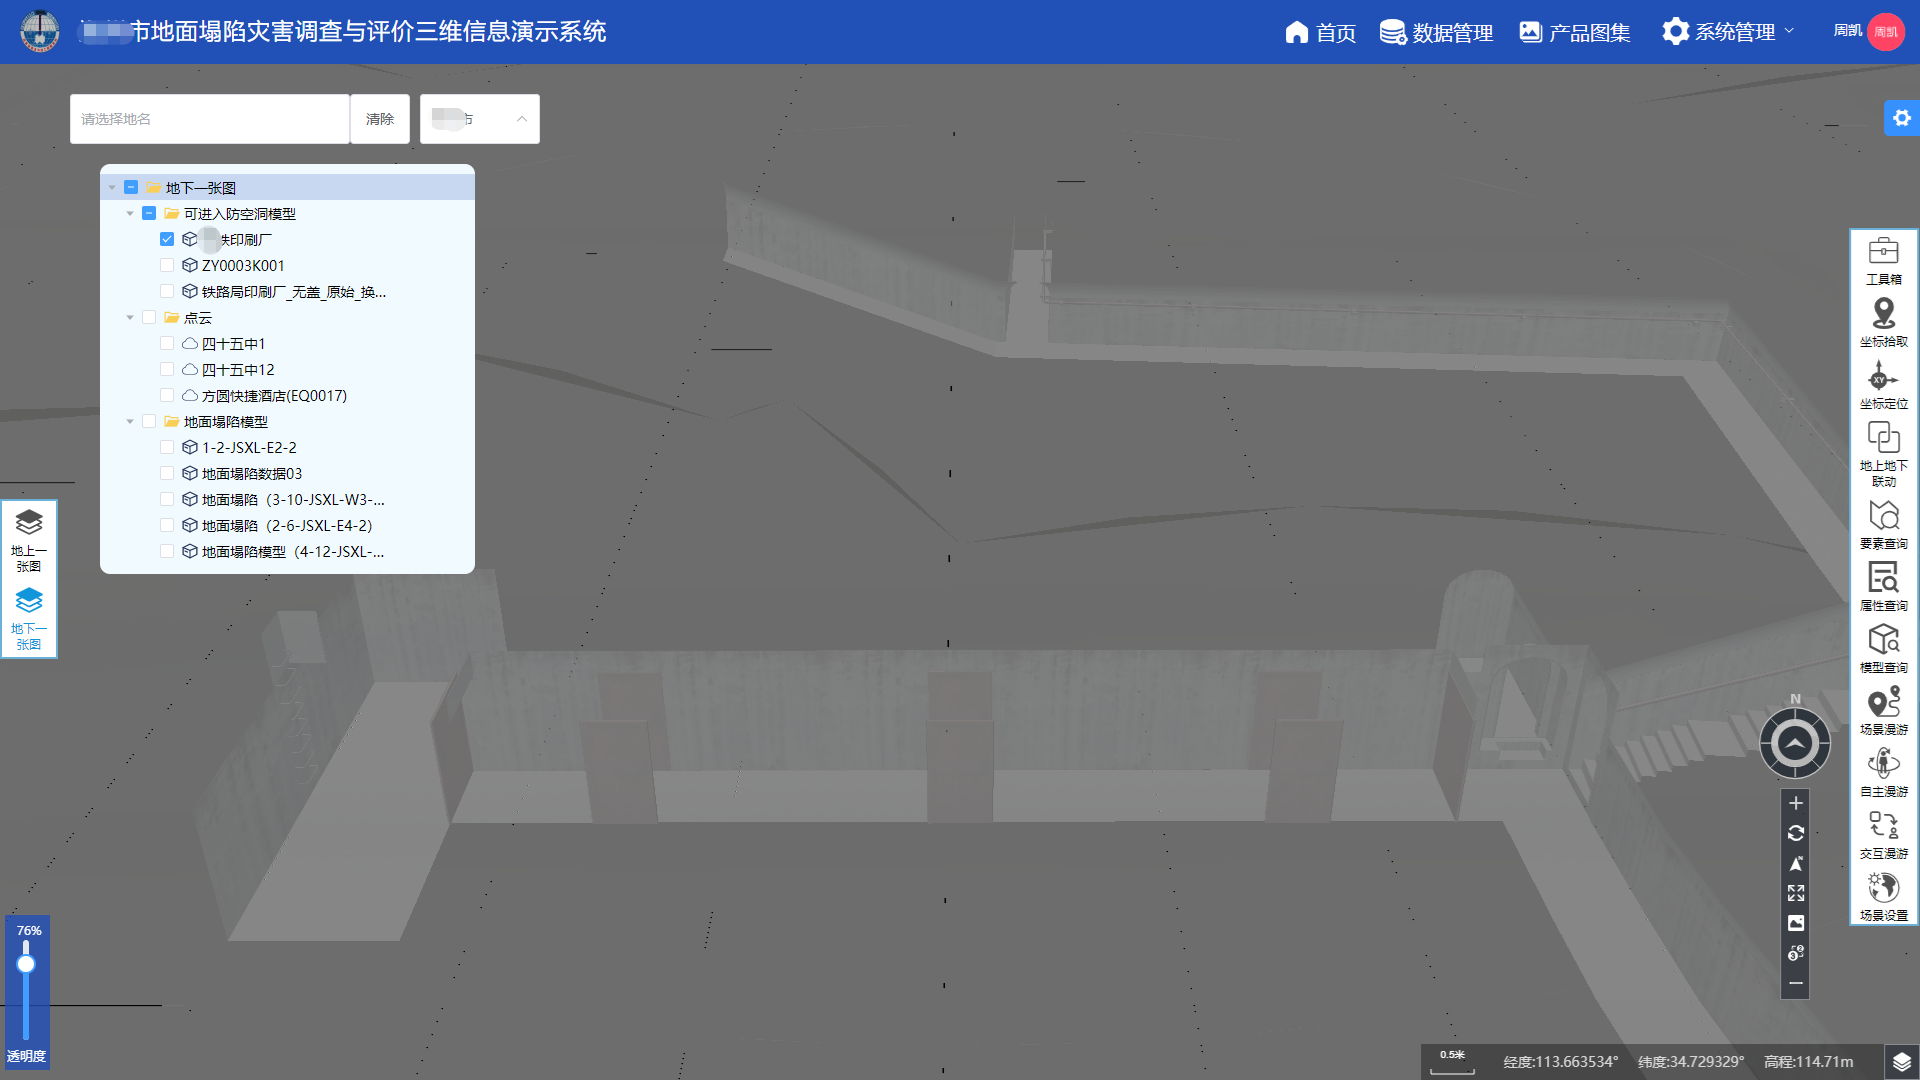The image size is (1920, 1080).
Task: Collapse the 点云 folder node
Action: 130,318
